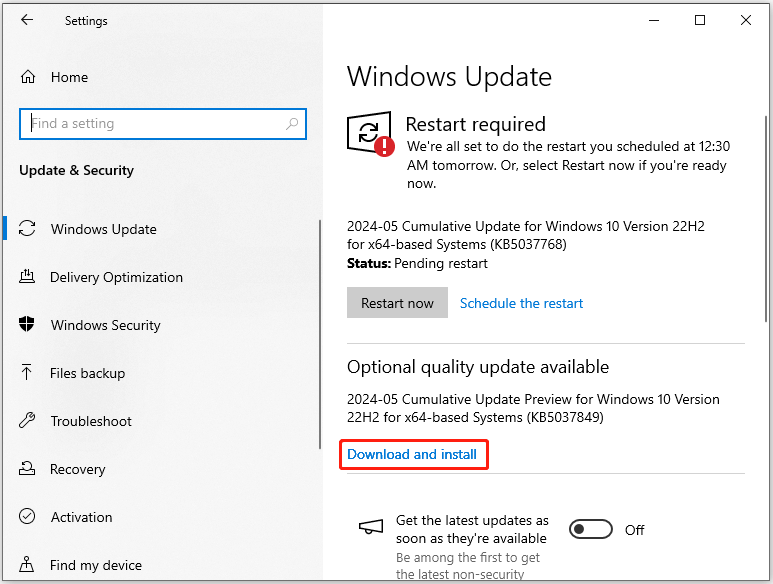Click the Find my device icon

[x=27, y=564]
